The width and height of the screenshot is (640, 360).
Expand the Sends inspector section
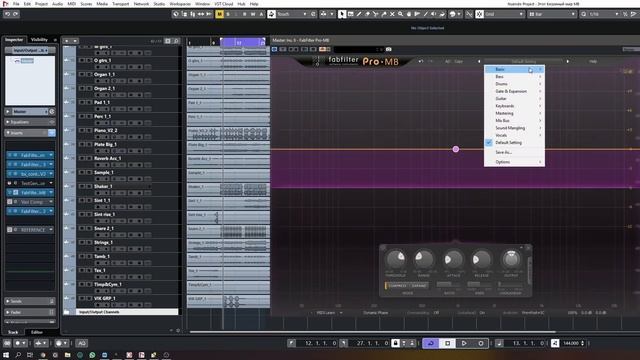coord(30,301)
